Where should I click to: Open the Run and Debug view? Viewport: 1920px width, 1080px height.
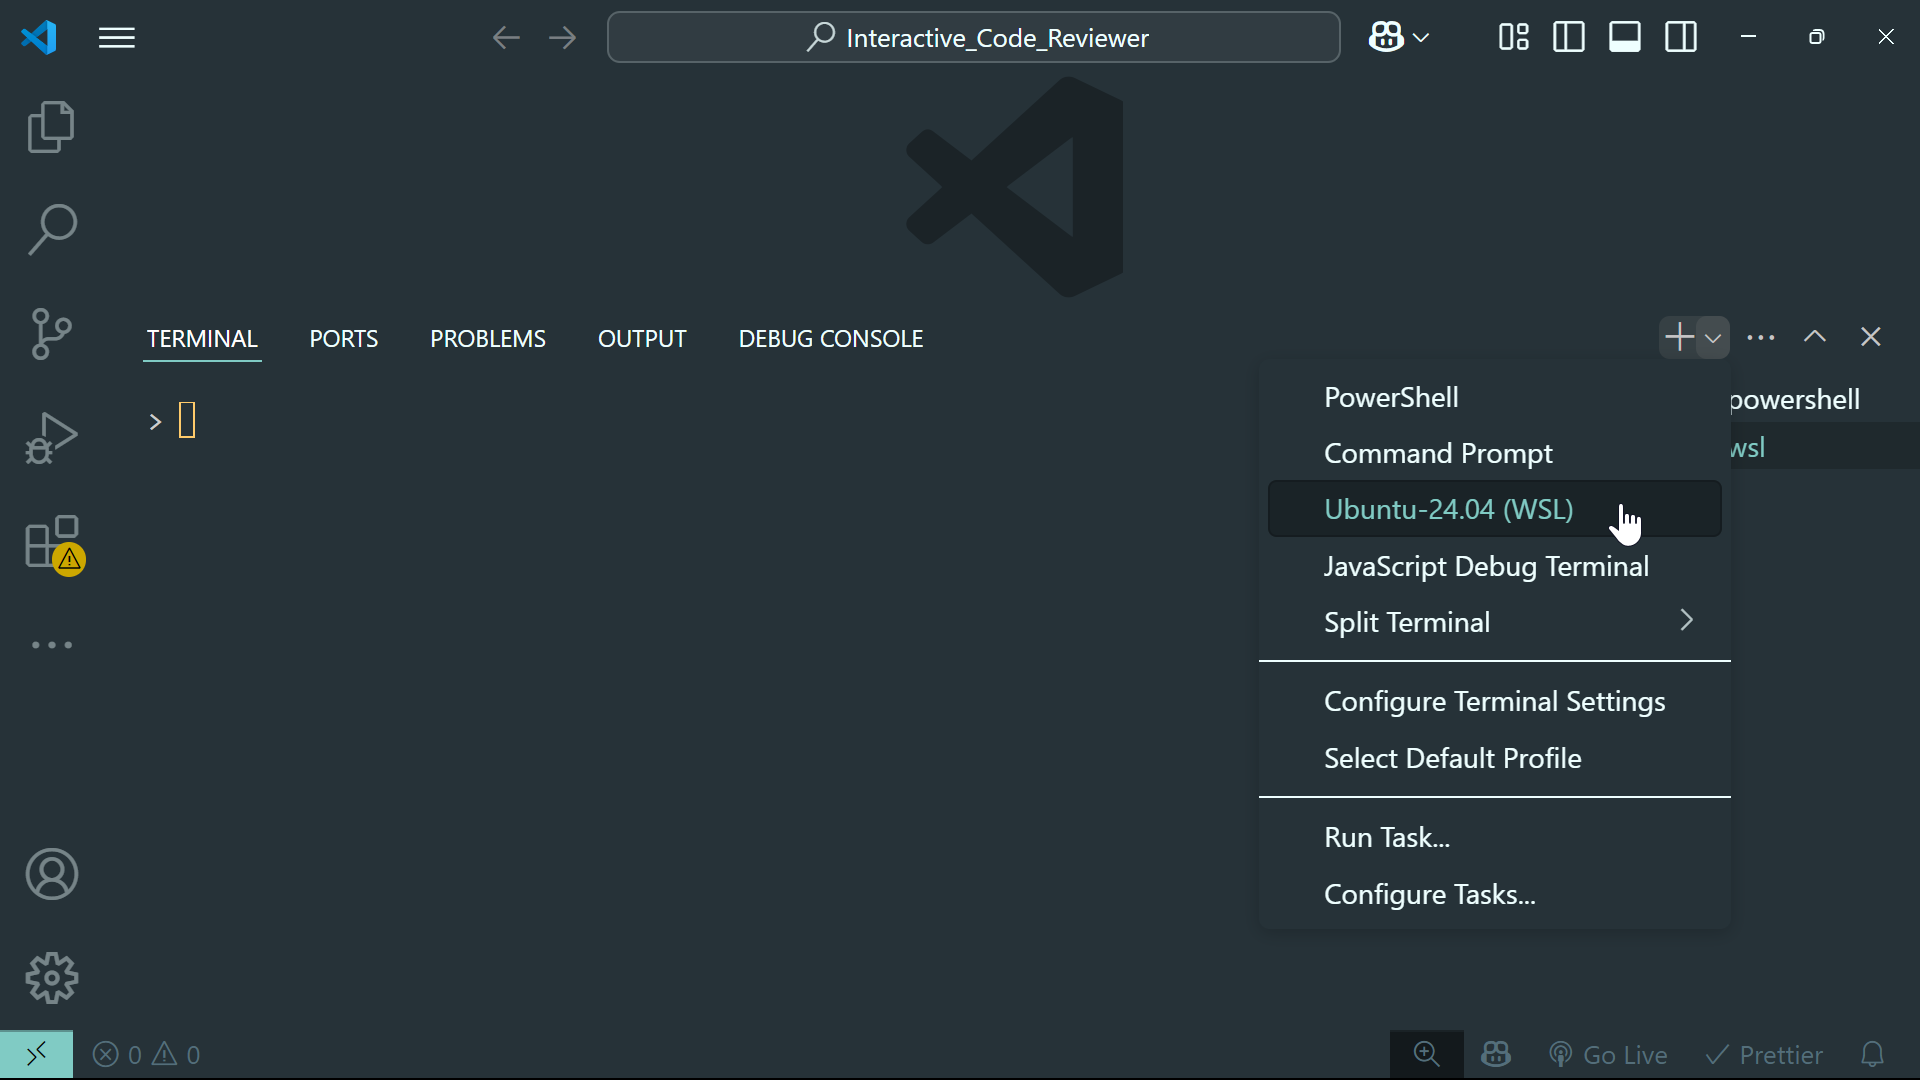[51, 438]
